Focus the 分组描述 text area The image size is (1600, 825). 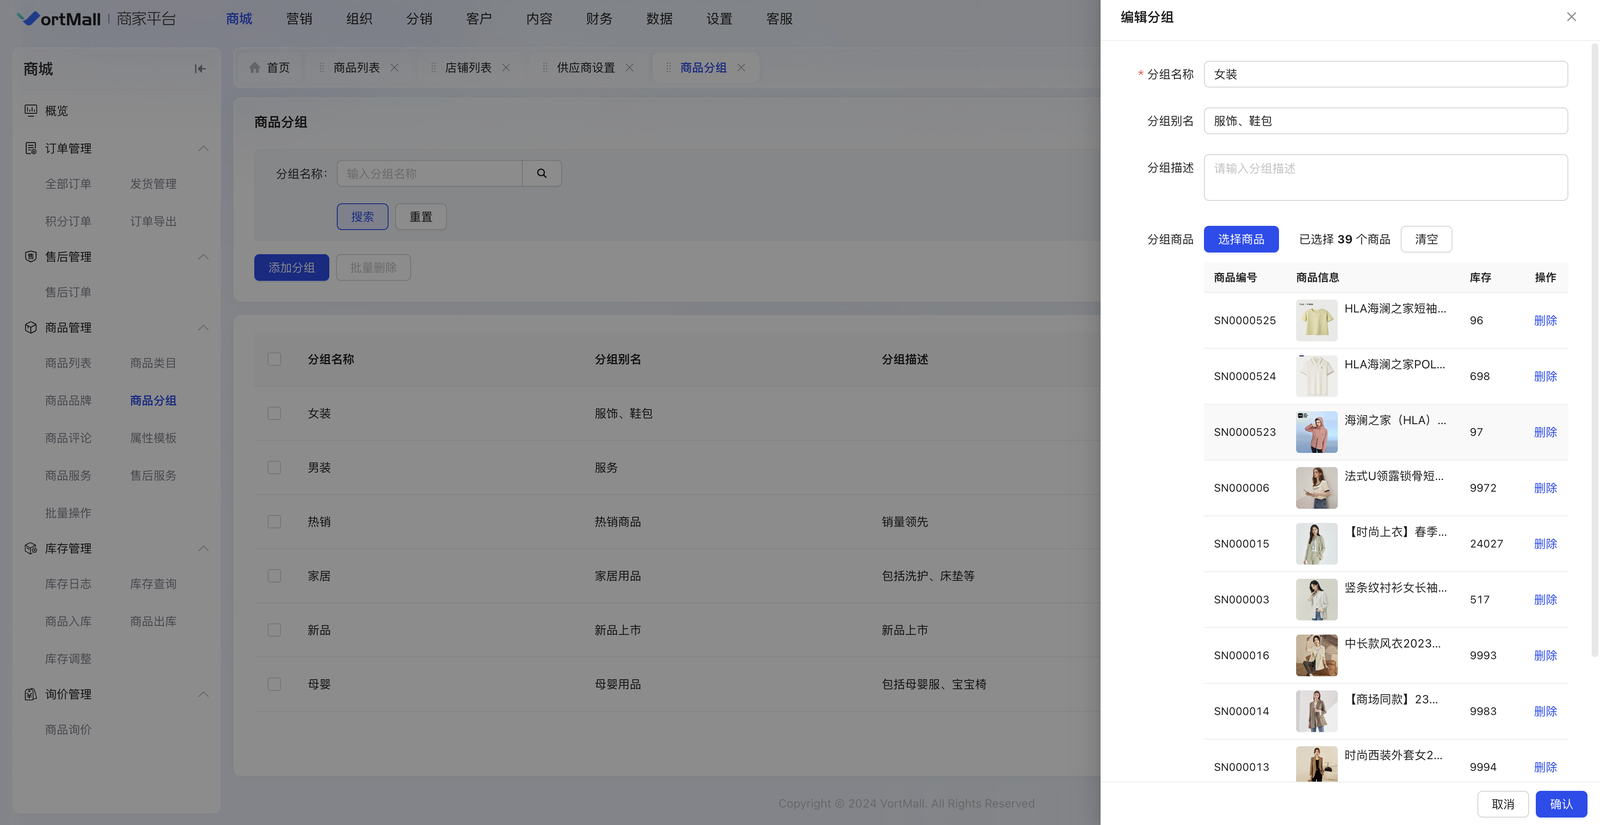[1385, 177]
